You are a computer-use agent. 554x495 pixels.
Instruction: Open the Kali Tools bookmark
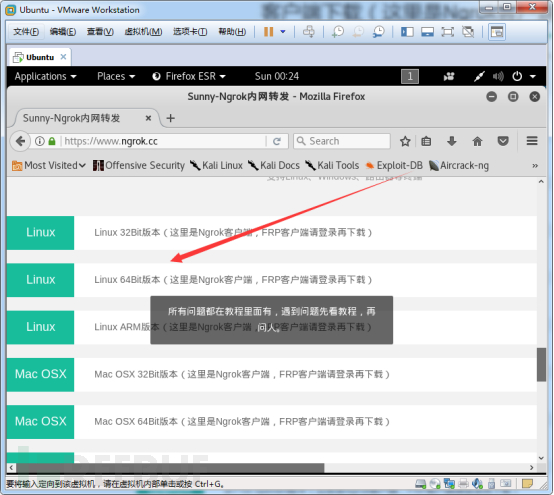[332, 165]
